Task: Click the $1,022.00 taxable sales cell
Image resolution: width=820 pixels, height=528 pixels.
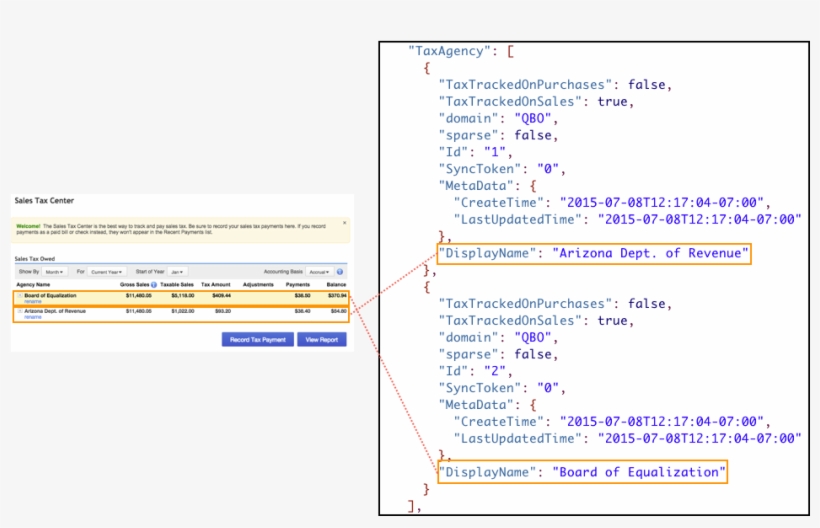Action: point(183,311)
